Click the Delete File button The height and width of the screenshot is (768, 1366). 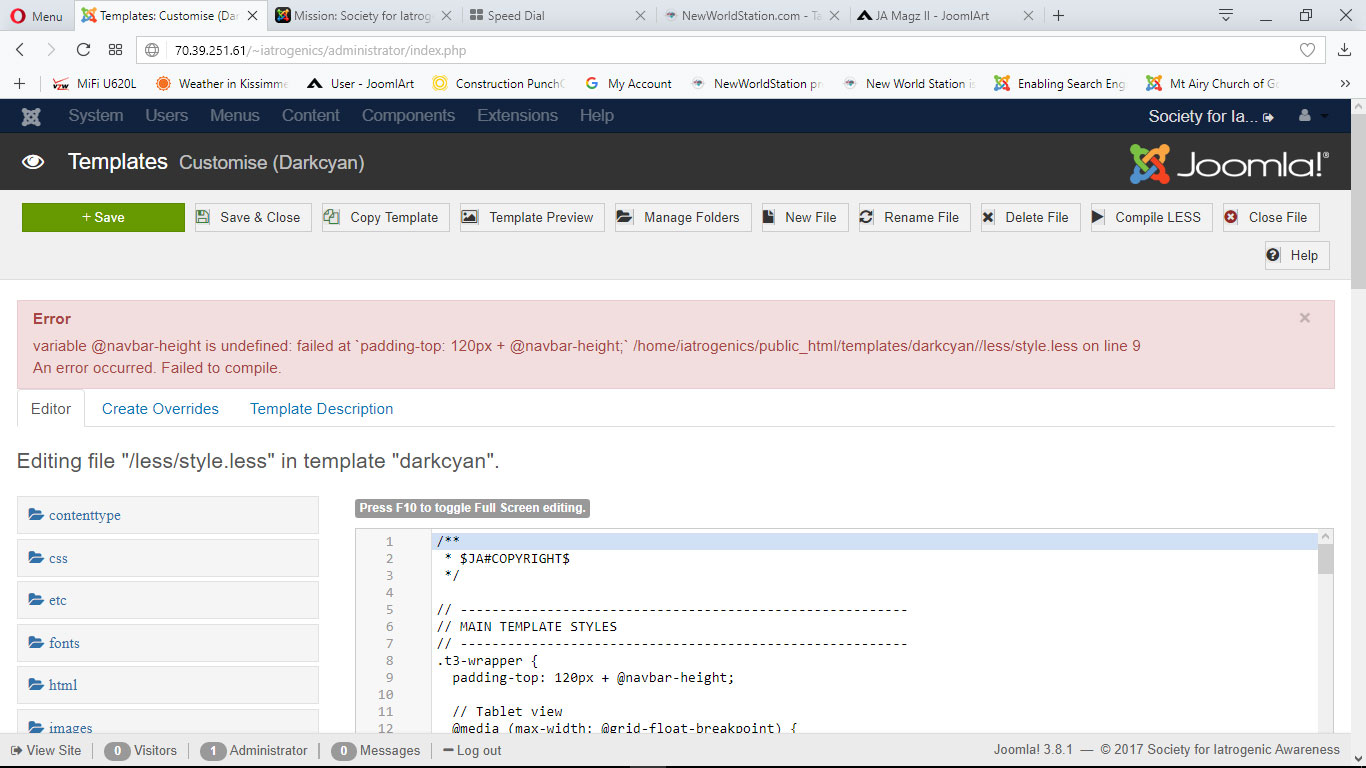[x=1029, y=217]
